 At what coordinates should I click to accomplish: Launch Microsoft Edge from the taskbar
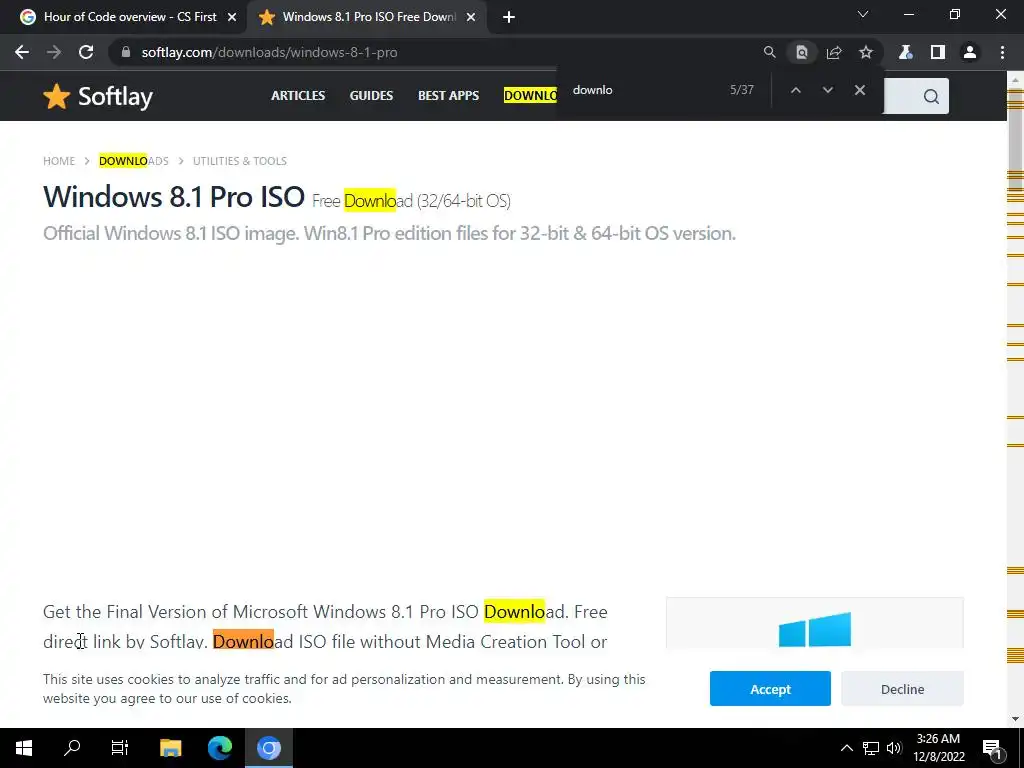click(x=220, y=748)
